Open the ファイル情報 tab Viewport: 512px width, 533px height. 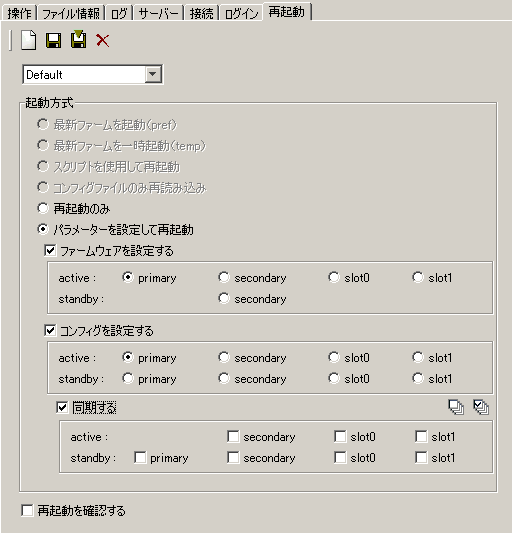[x=71, y=14]
